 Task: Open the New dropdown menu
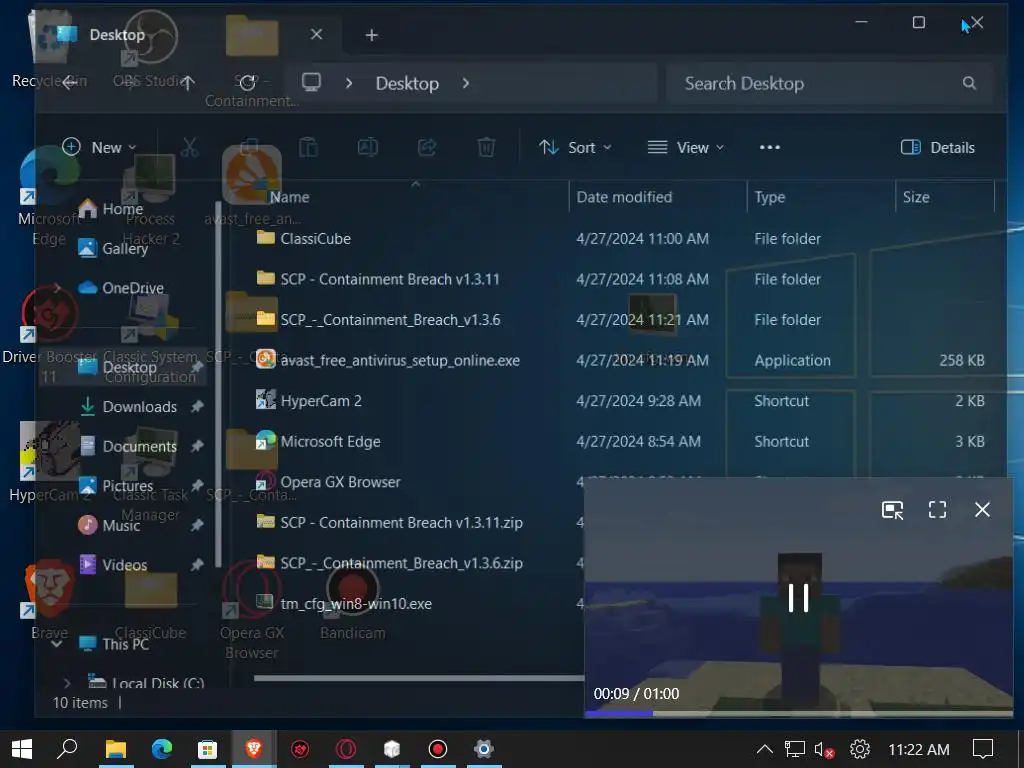tap(99, 148)
